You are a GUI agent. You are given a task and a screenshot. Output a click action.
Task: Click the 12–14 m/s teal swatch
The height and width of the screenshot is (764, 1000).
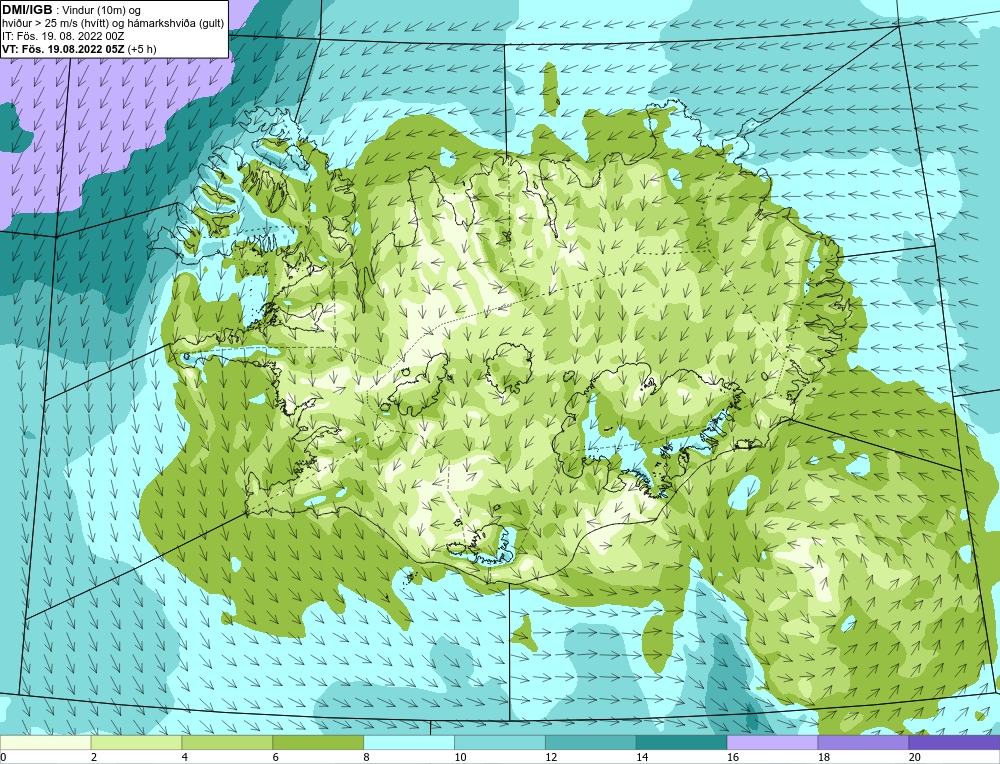point(591,742)
